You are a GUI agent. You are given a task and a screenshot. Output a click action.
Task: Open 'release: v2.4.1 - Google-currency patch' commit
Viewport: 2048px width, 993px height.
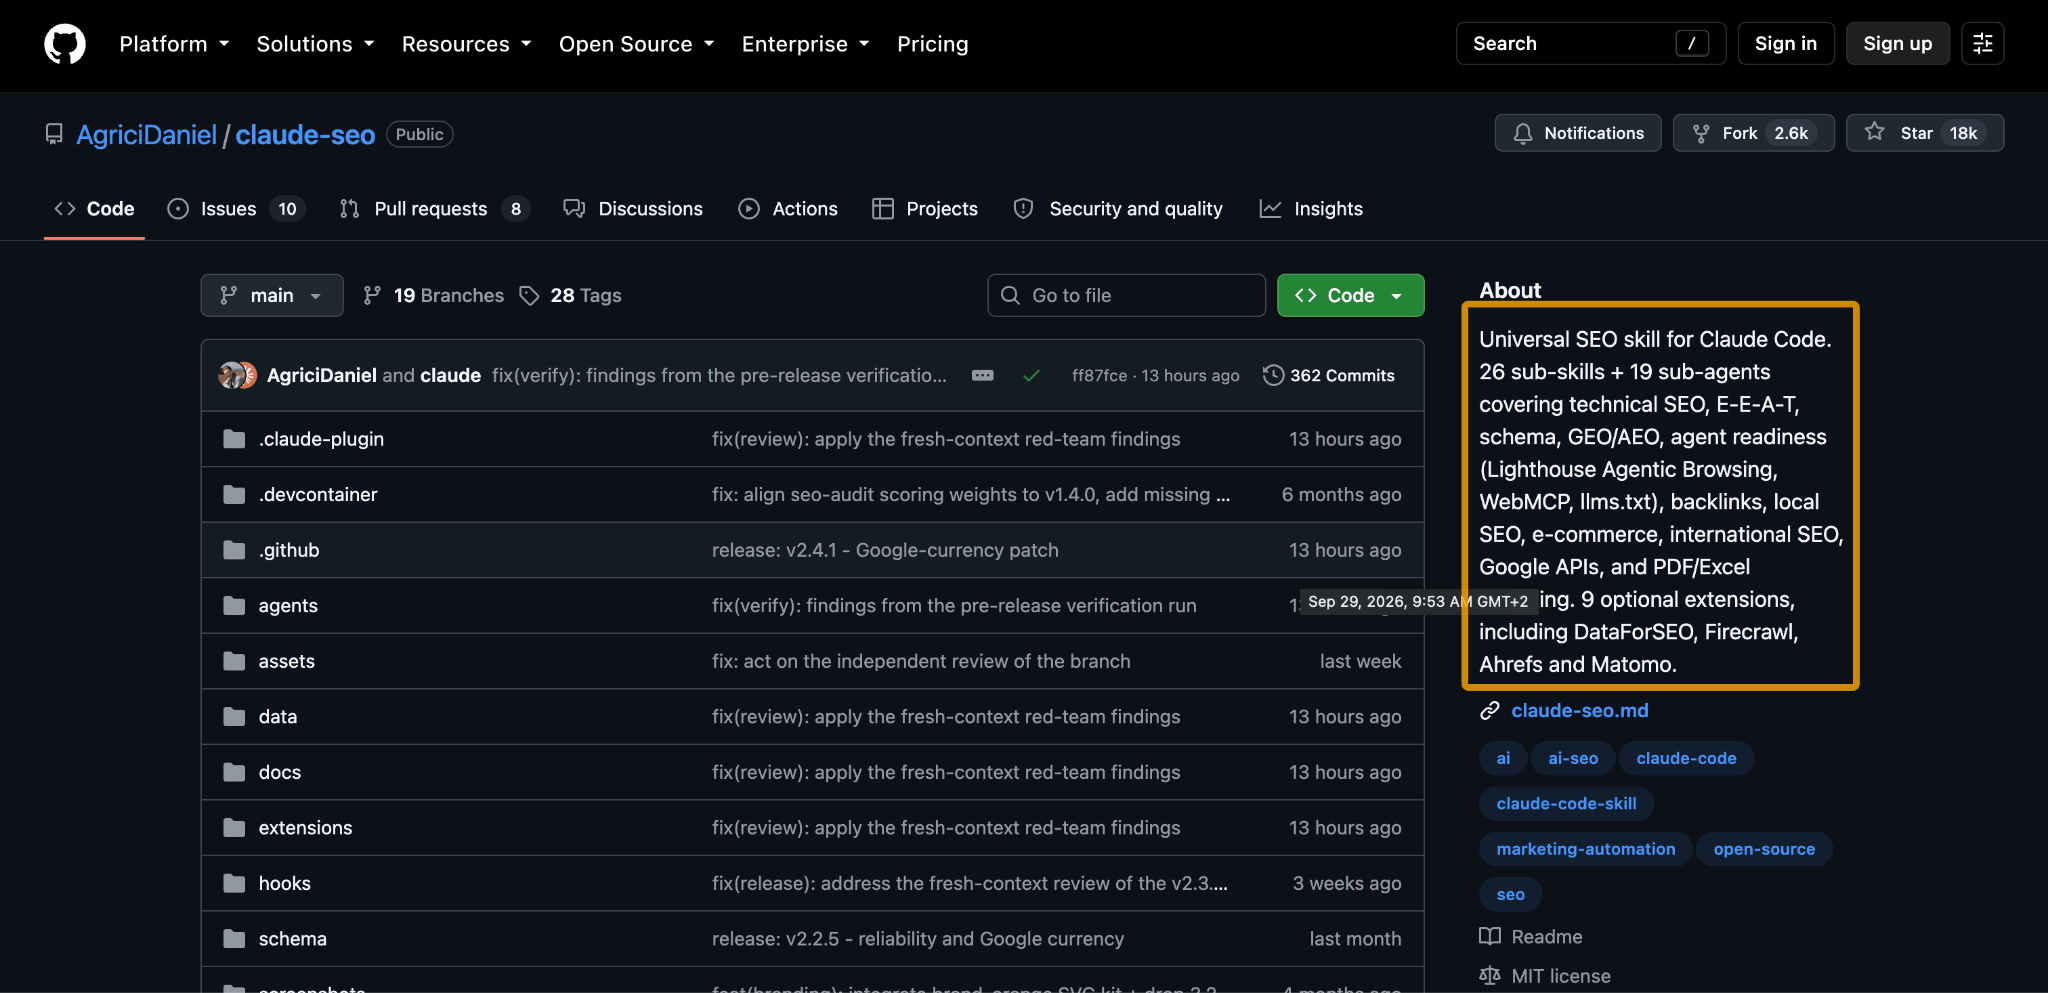coord(885,551)
